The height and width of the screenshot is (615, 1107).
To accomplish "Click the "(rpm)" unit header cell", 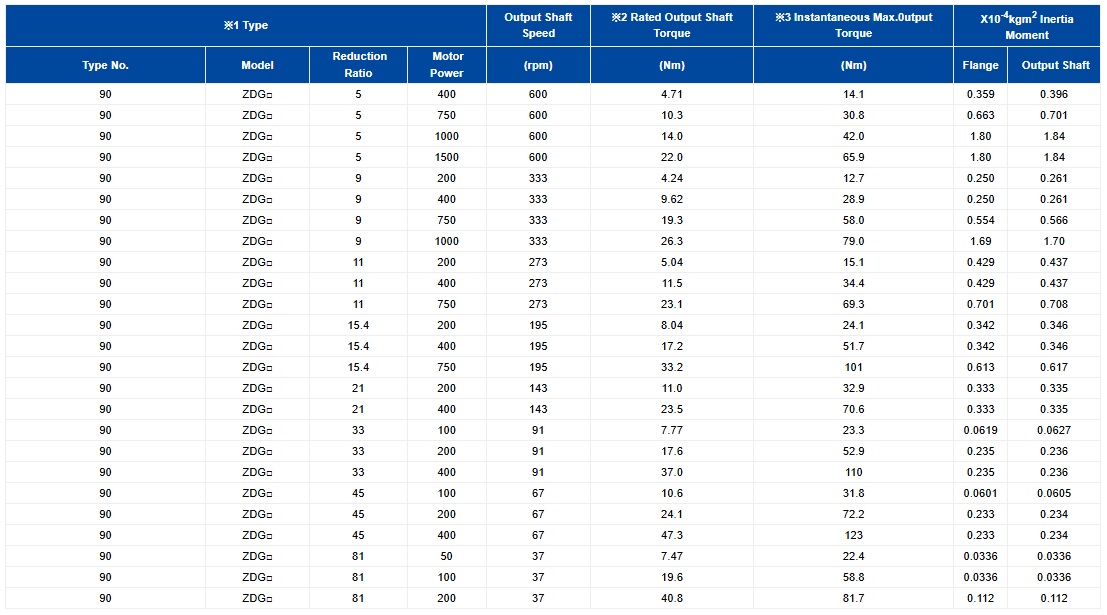I will coord(538,65).
